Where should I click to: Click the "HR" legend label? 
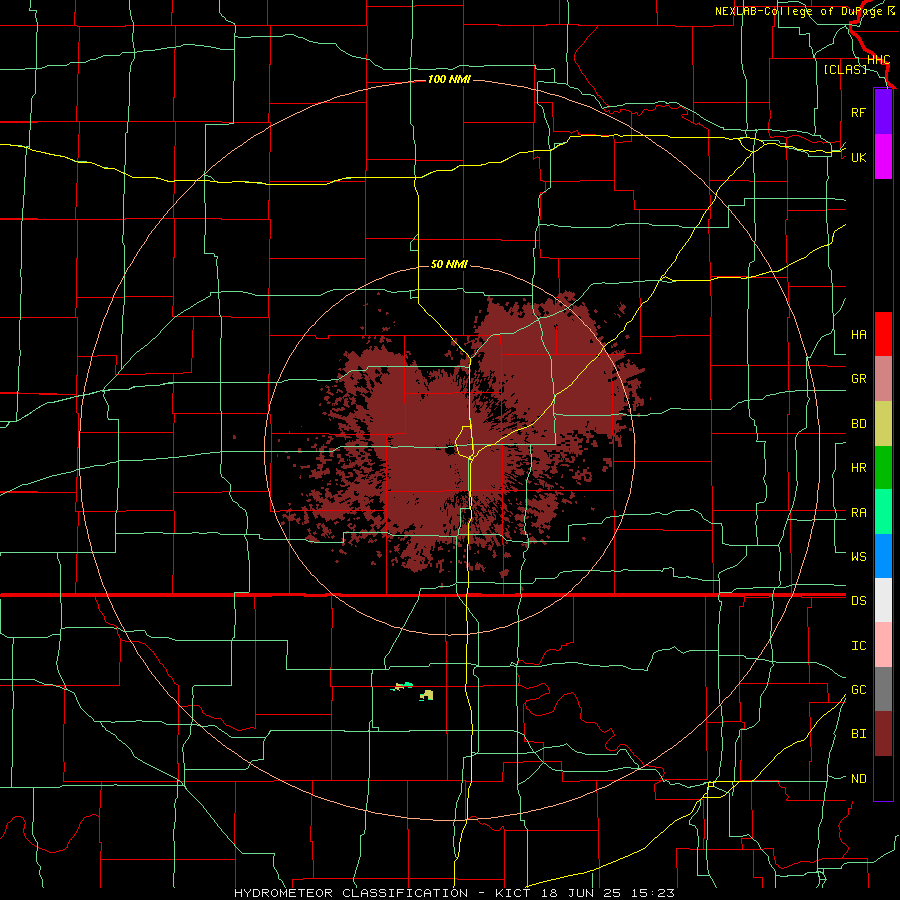click(858, 468)
